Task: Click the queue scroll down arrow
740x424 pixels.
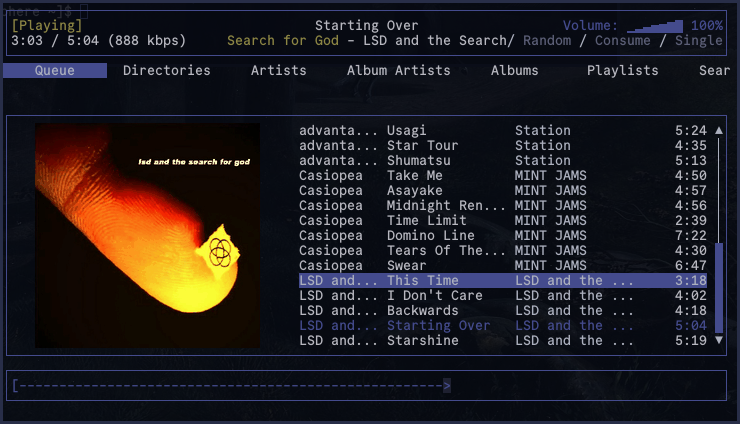Action: coord(719,340)
